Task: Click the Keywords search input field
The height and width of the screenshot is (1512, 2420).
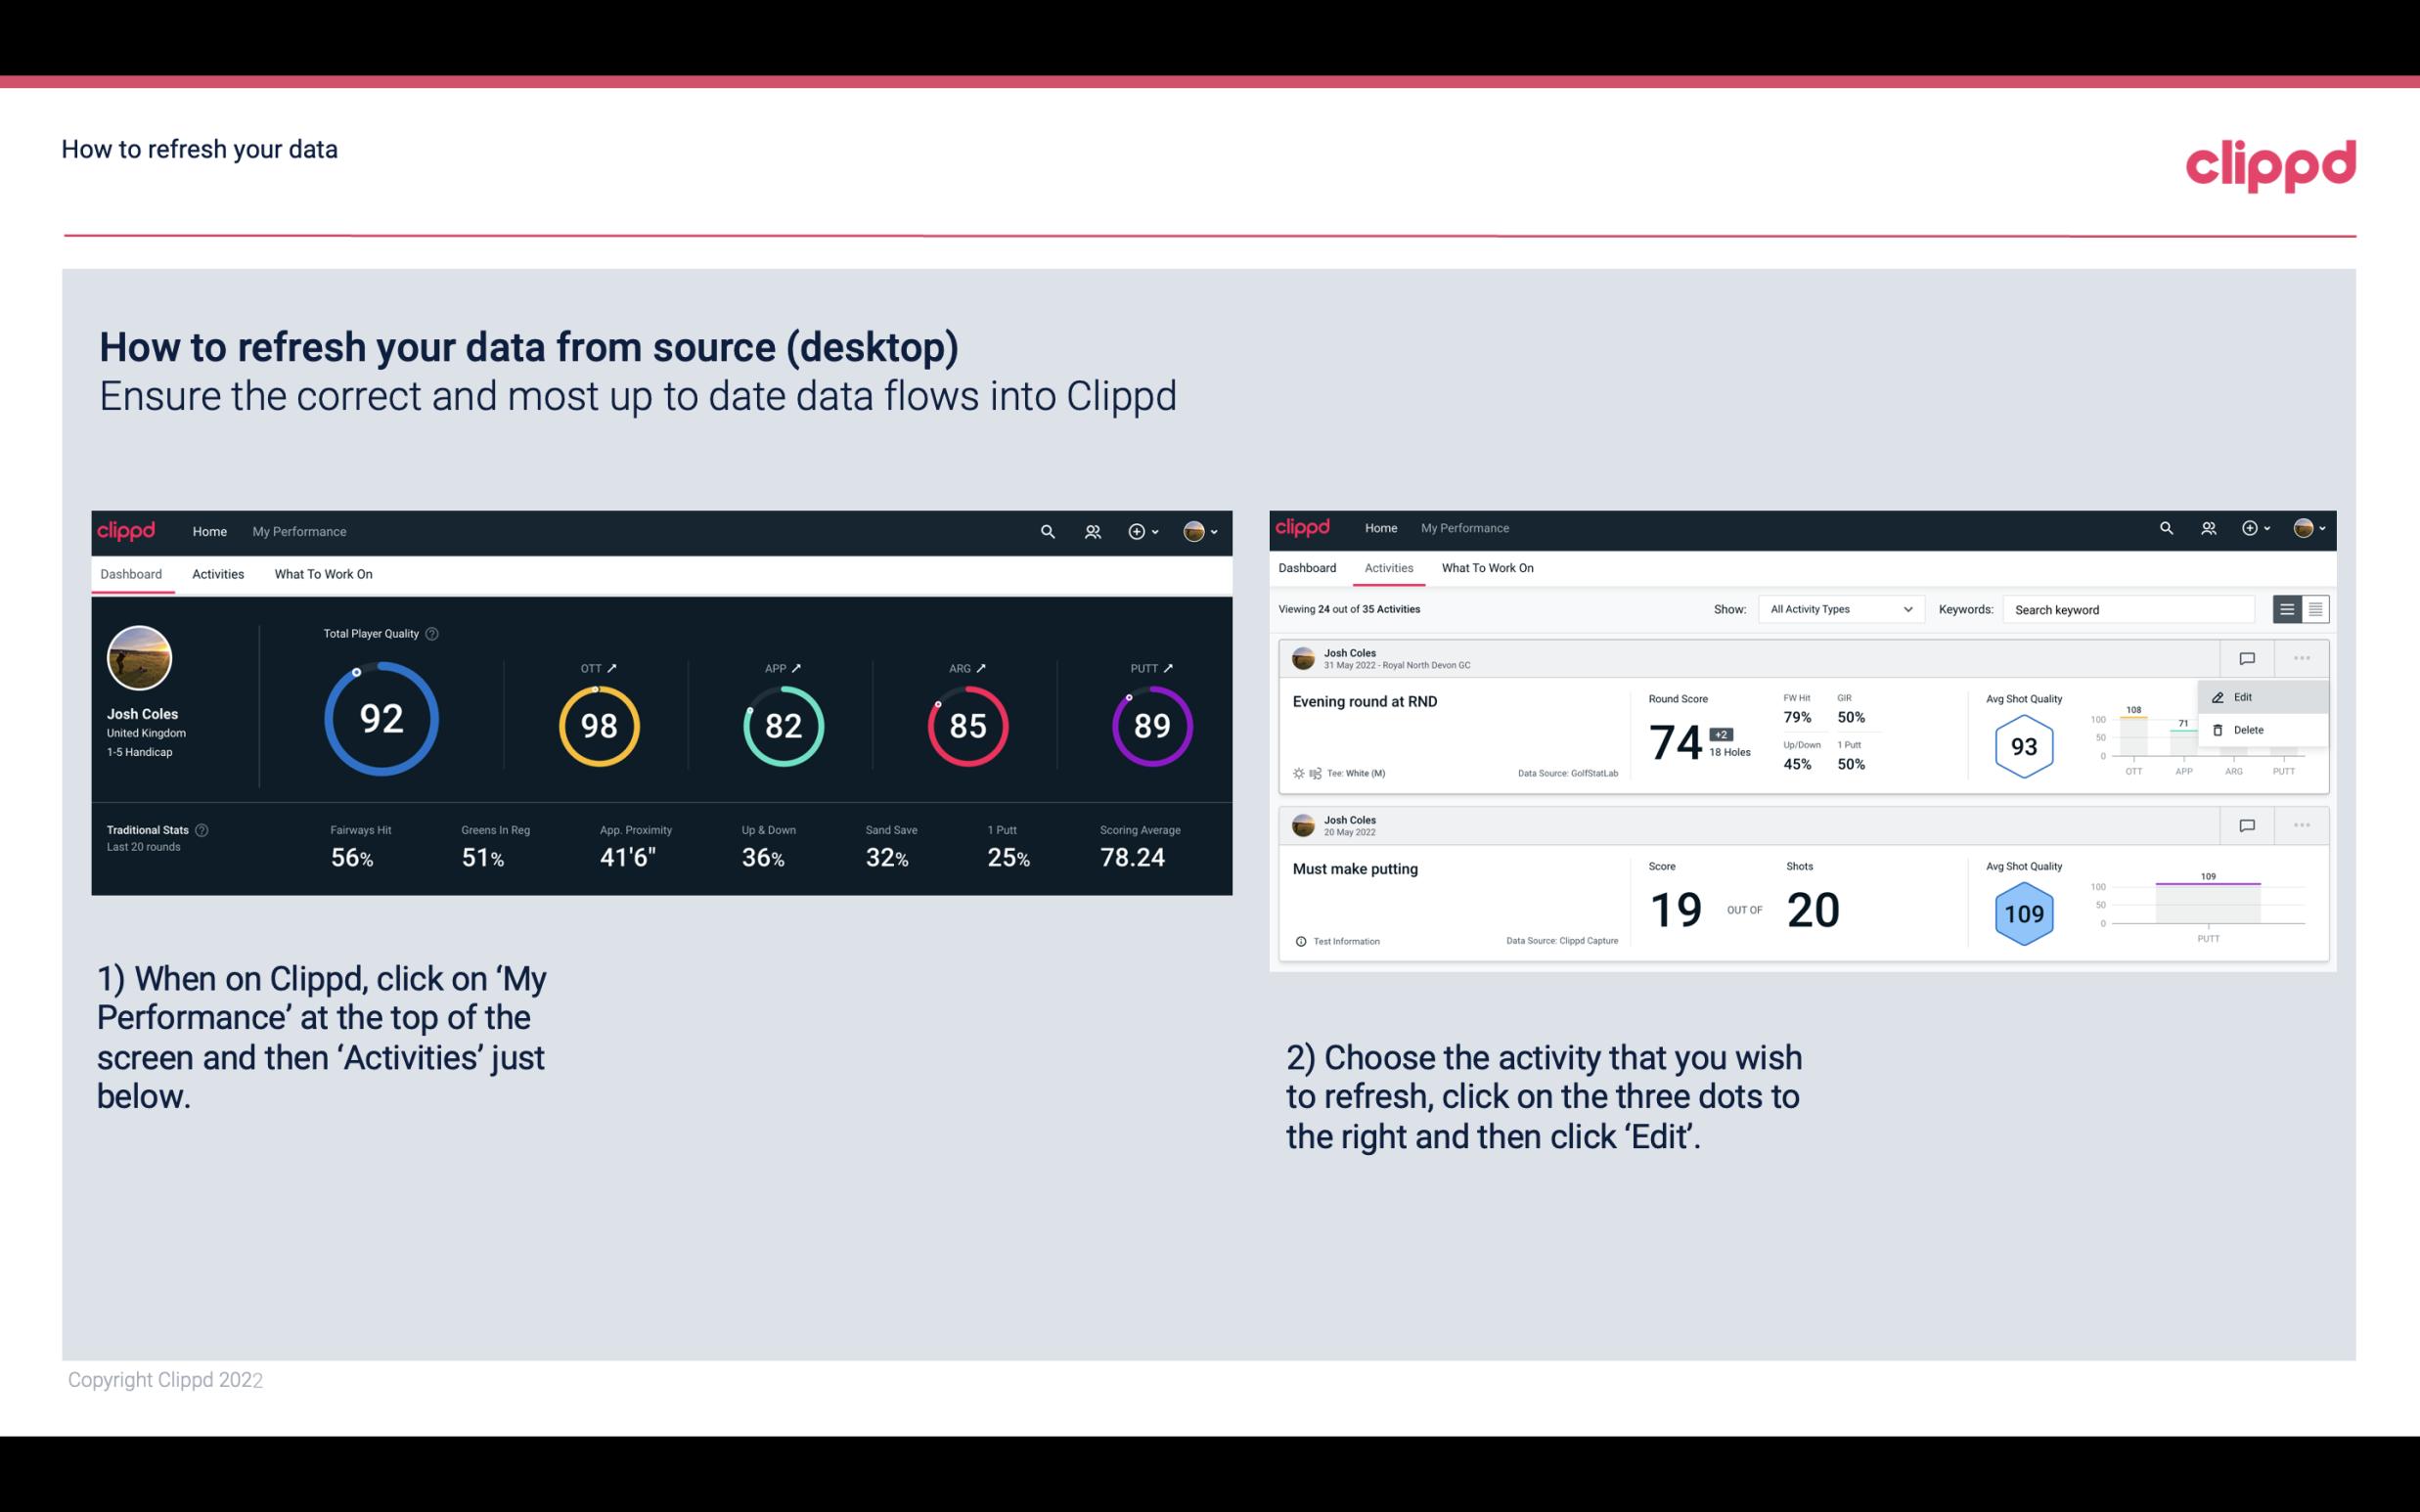Action: click(2134, 608)
